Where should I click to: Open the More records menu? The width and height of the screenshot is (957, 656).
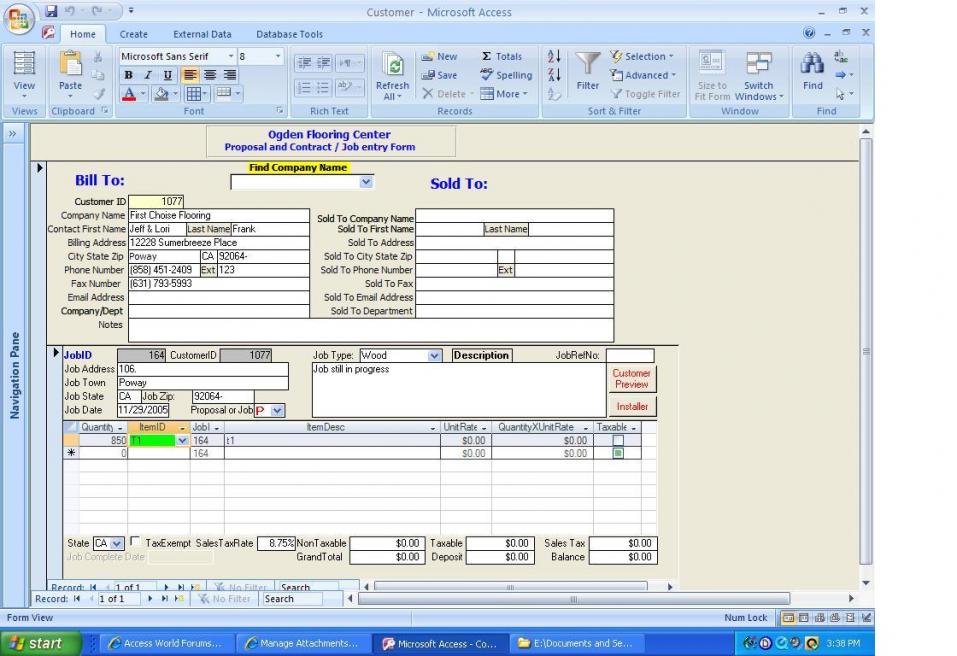(504, 94)
